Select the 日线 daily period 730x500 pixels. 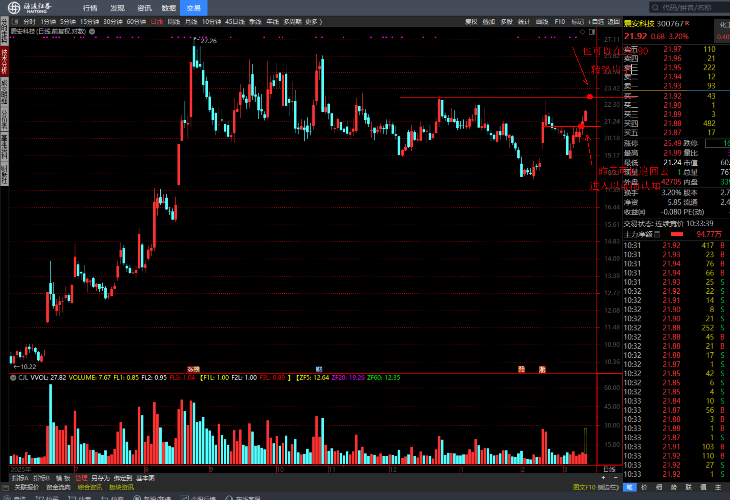(x=157, y=22)
